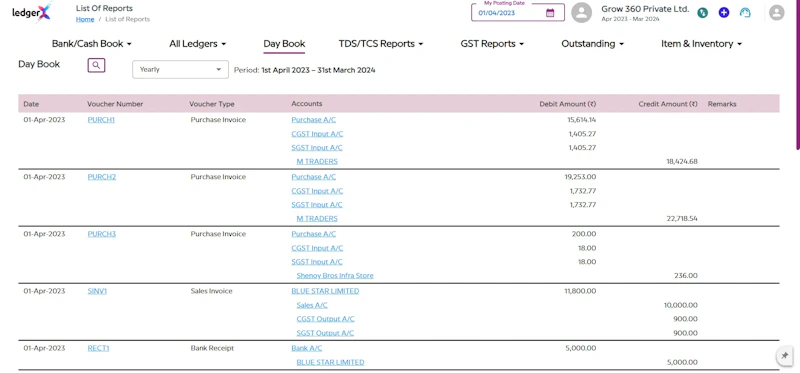Open SGST Input A/C under PURCH2

point(317,205)
